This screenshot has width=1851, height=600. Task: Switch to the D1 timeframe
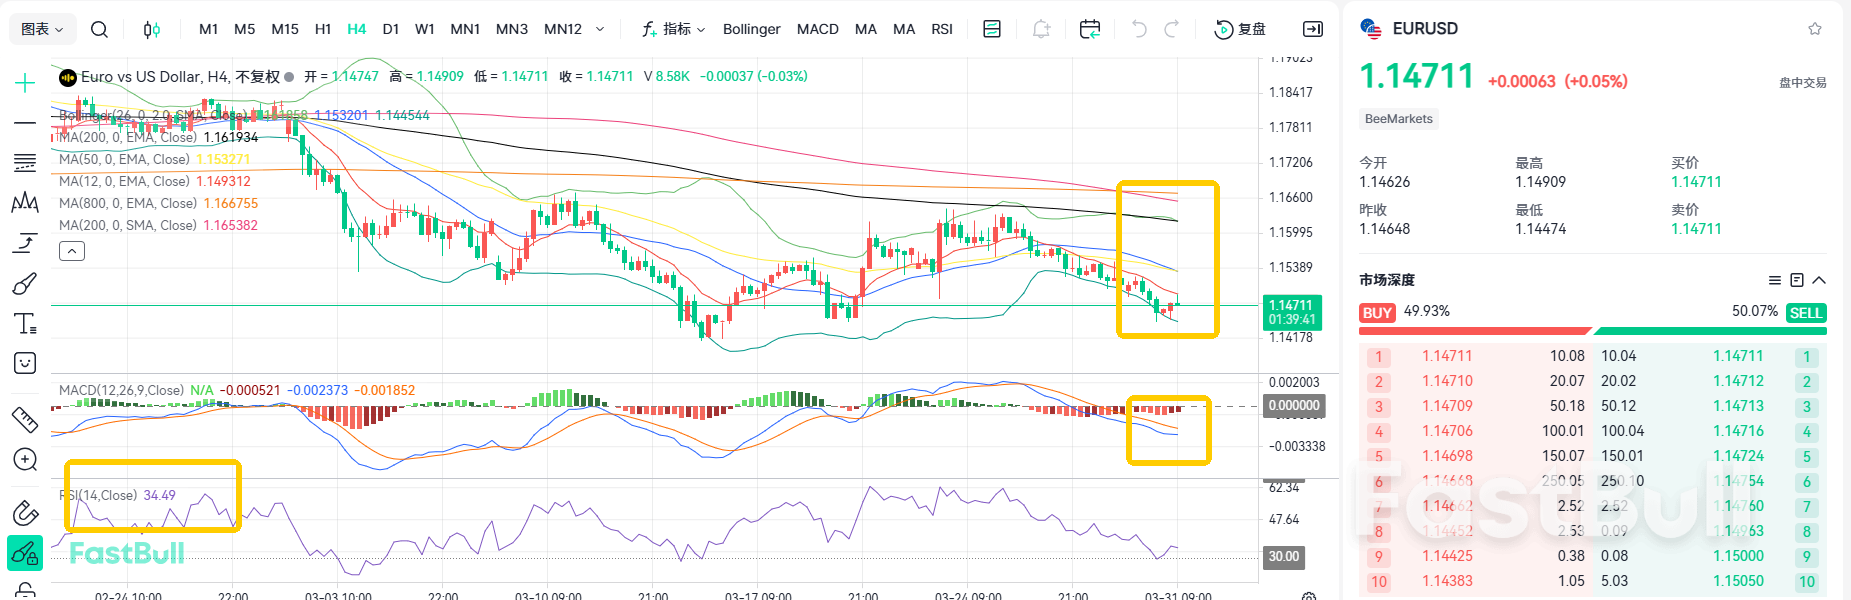coord(390,29)
